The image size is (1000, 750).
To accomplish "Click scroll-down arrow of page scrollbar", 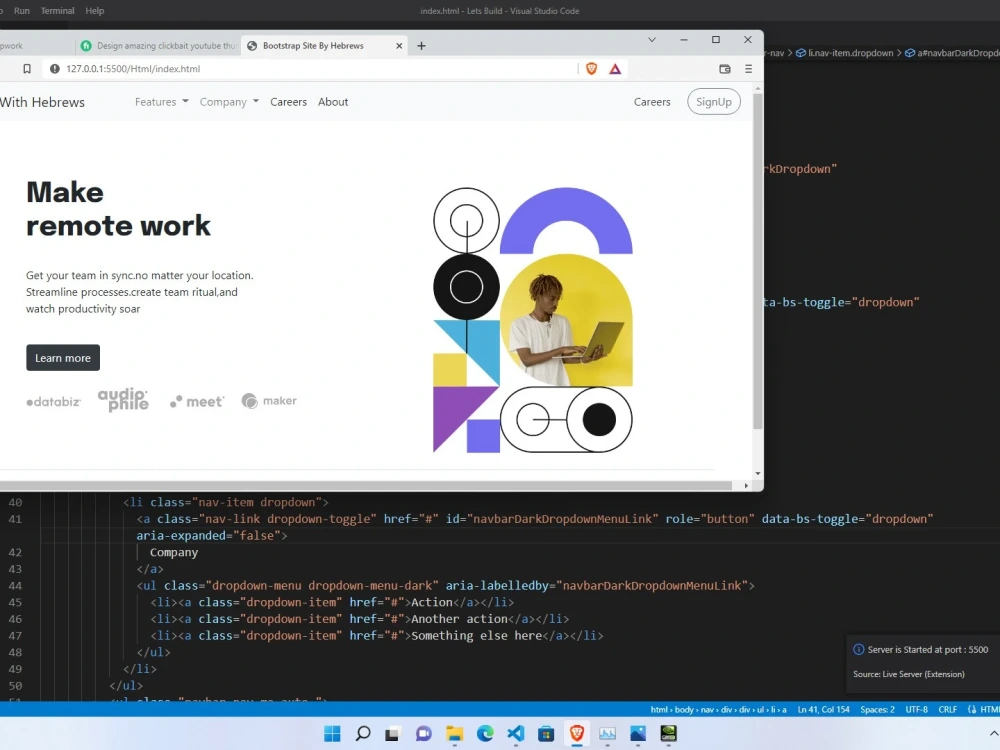I will (758, 474).
